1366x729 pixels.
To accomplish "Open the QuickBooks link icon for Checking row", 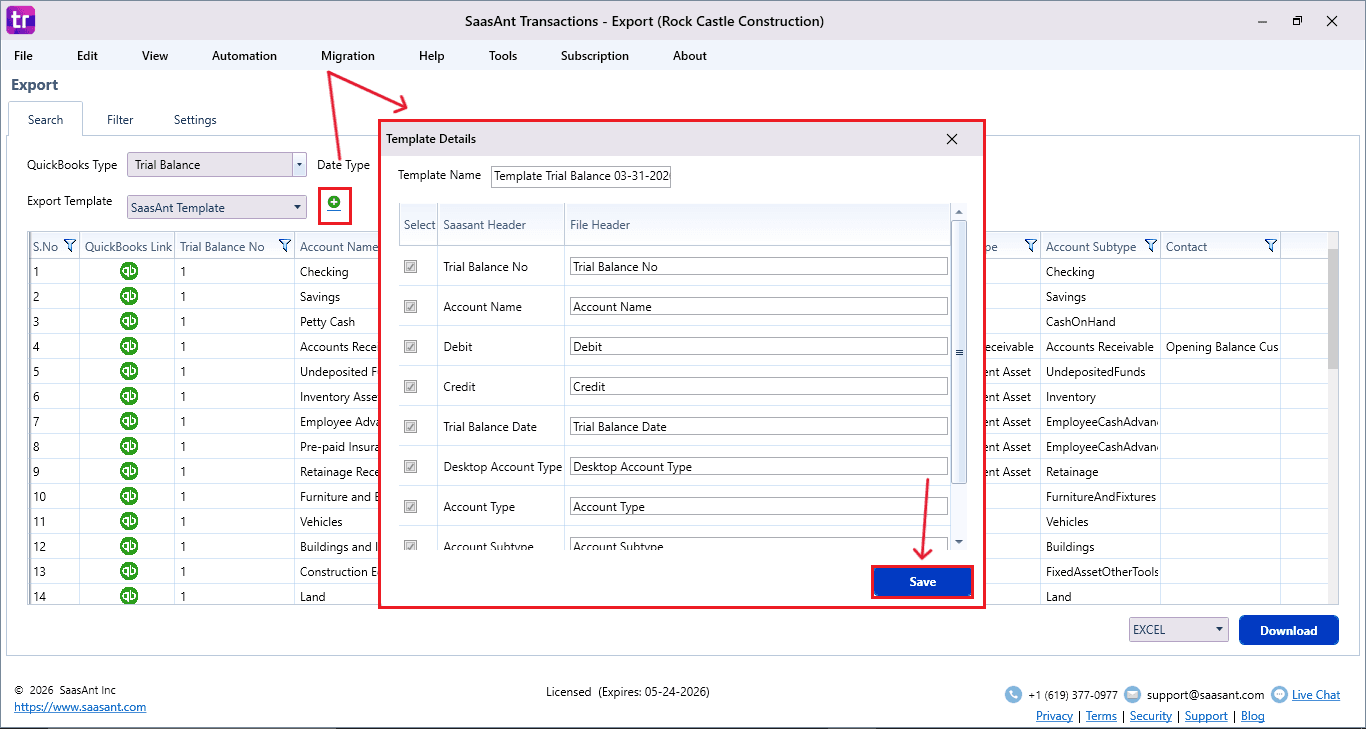I will 128,271.
